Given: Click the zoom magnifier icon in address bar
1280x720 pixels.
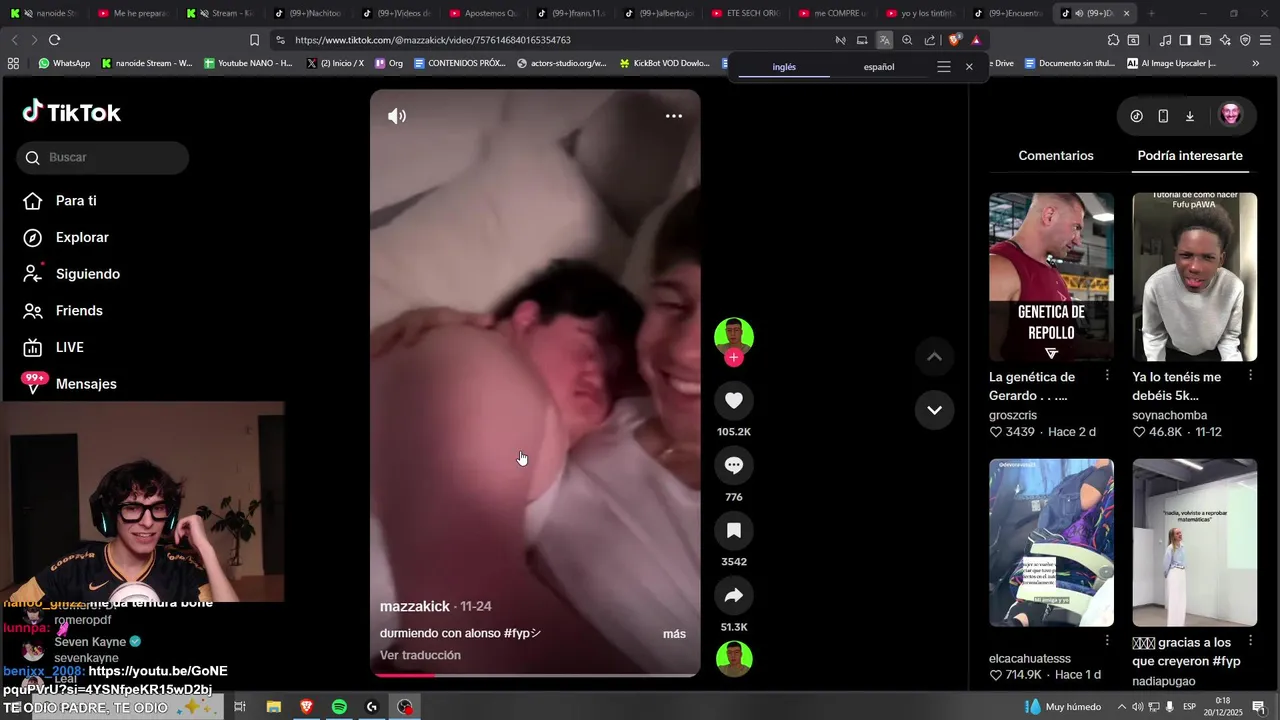Looking at the screenshot, I should tap(907, 40).
